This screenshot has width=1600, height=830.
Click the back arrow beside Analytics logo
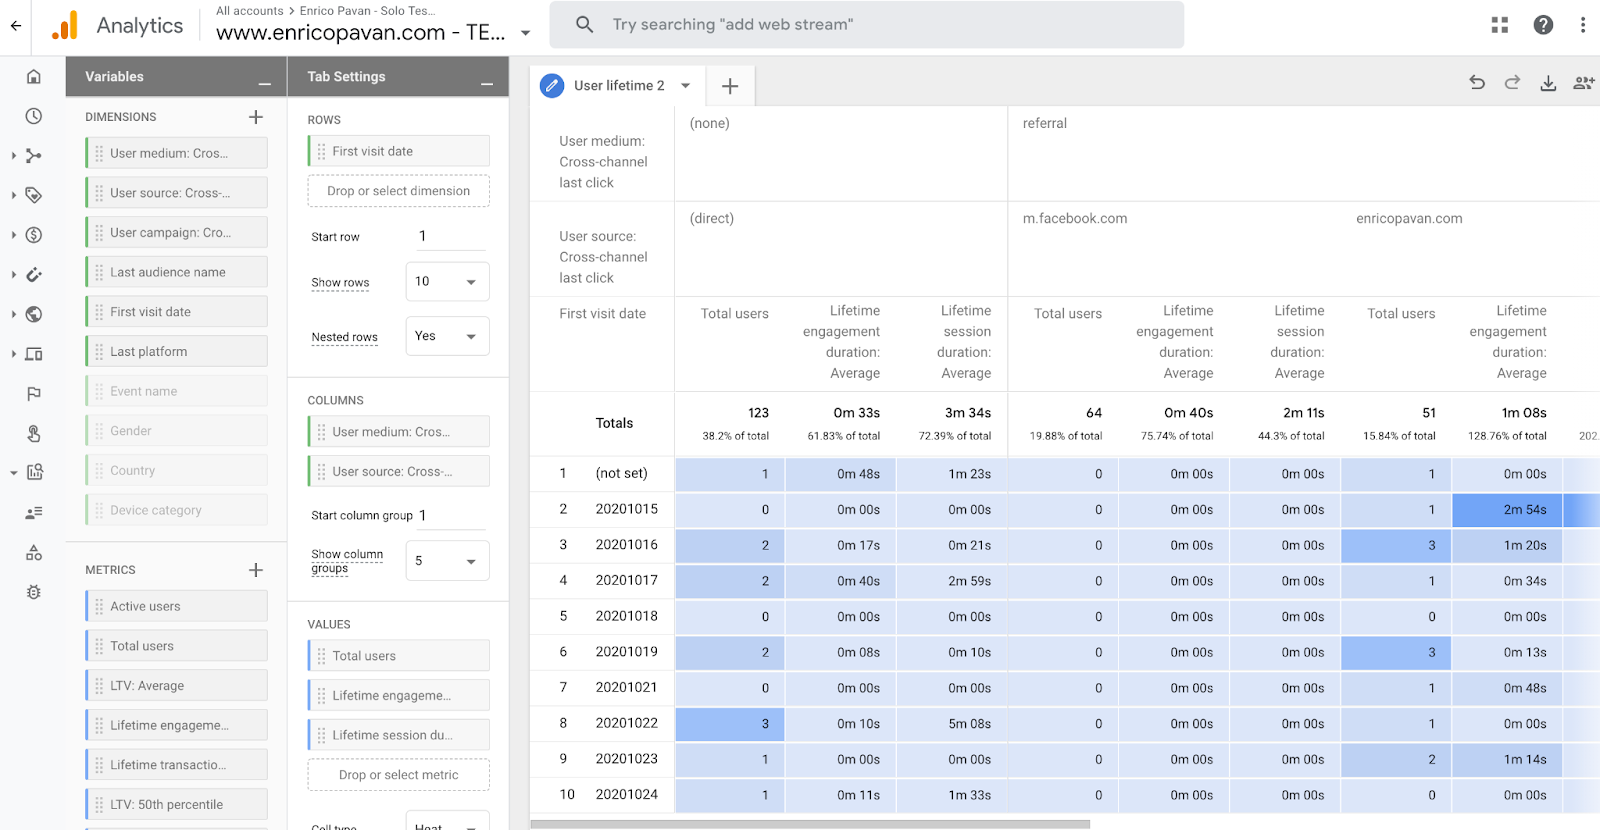pos(16,26)
